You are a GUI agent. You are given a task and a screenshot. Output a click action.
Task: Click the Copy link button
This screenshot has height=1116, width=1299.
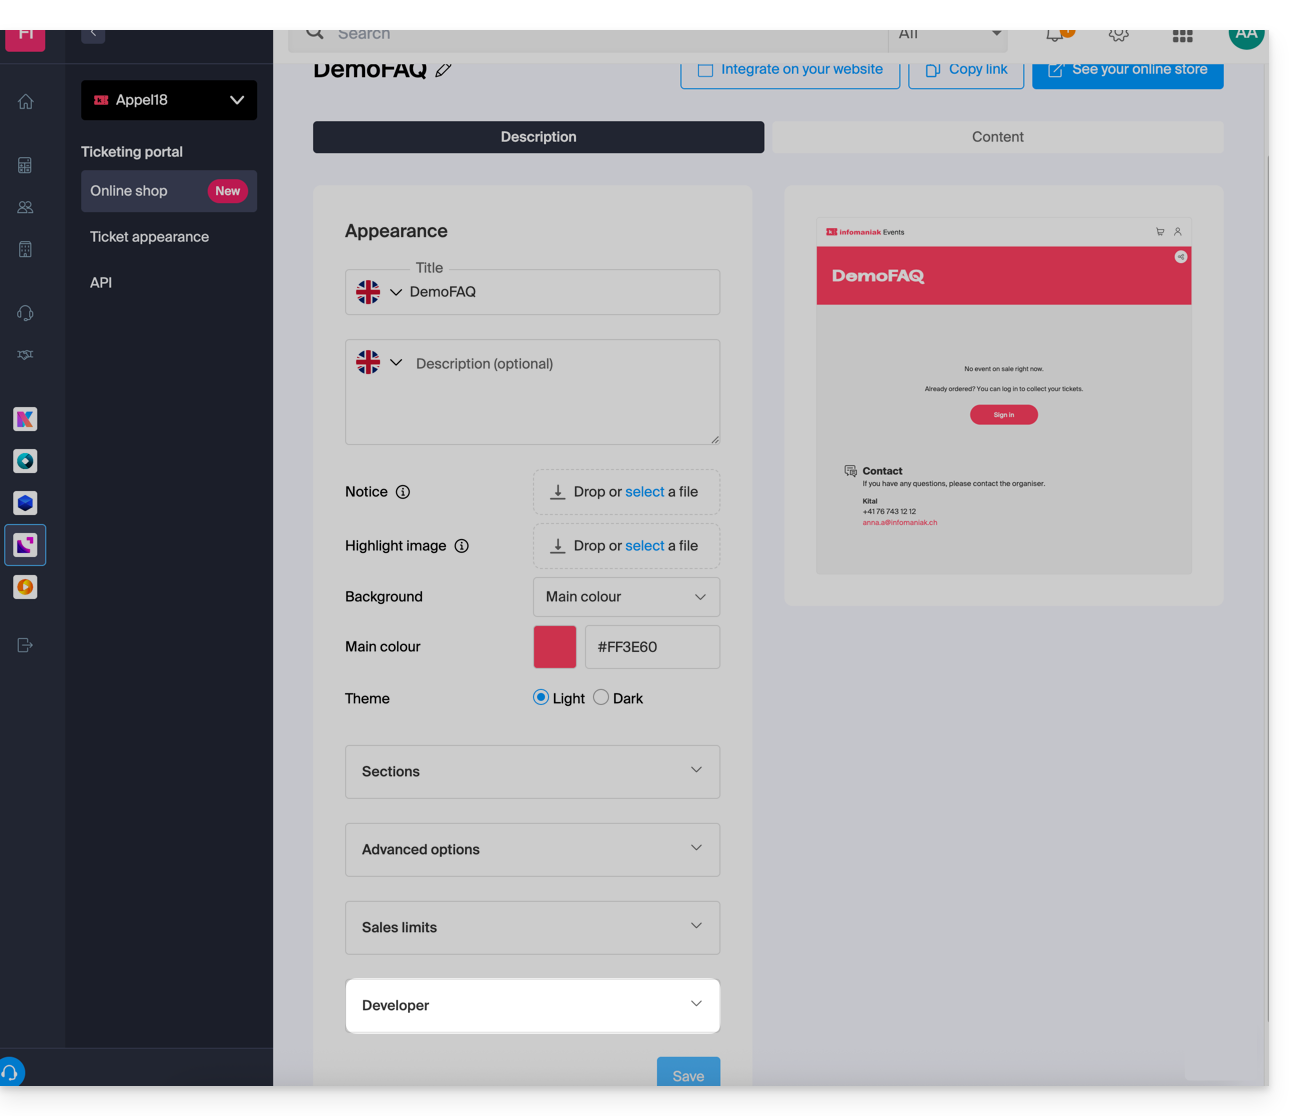(966, 70)
